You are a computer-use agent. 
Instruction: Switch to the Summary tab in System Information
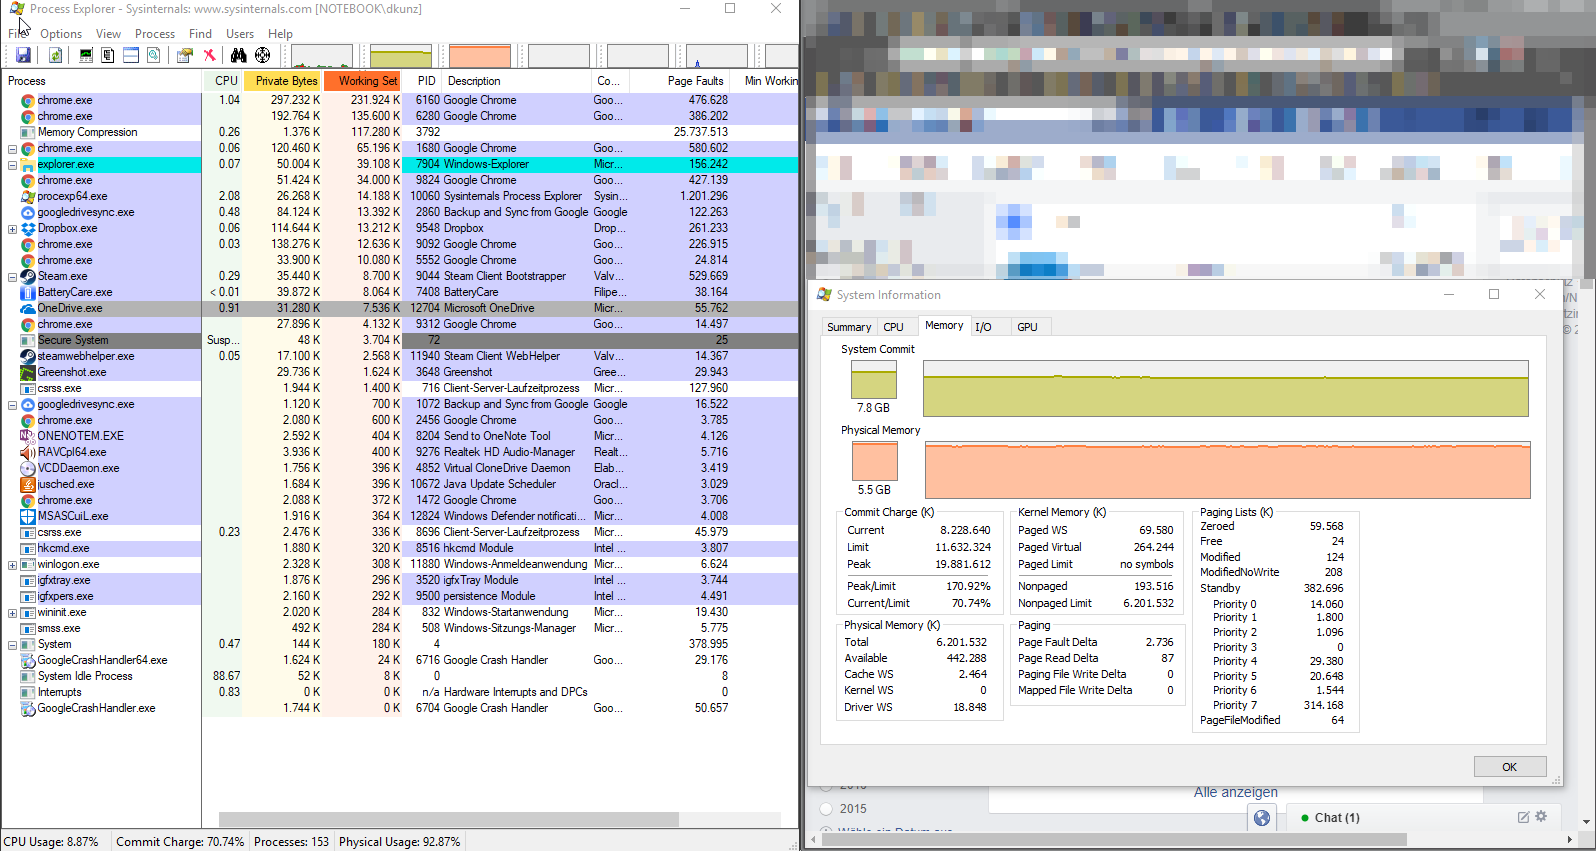point(849,327)
